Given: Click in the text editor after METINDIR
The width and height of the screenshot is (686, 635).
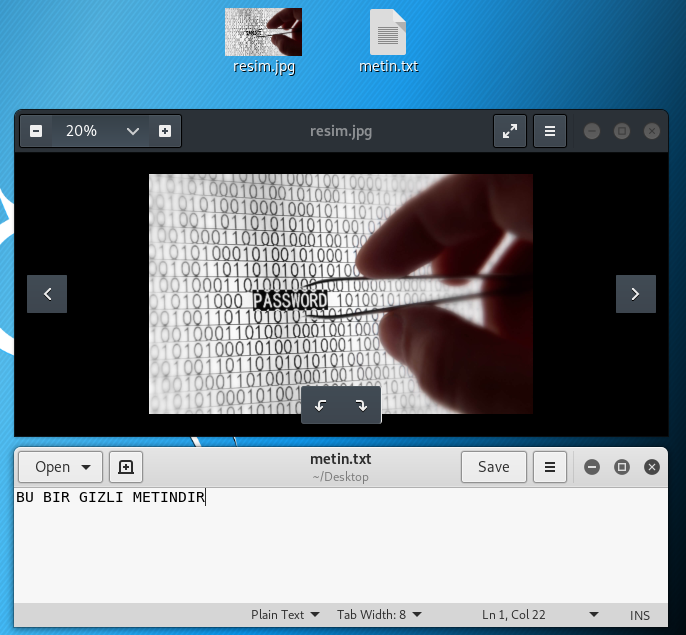Looking at the screenshot, I should pos(206,497).
